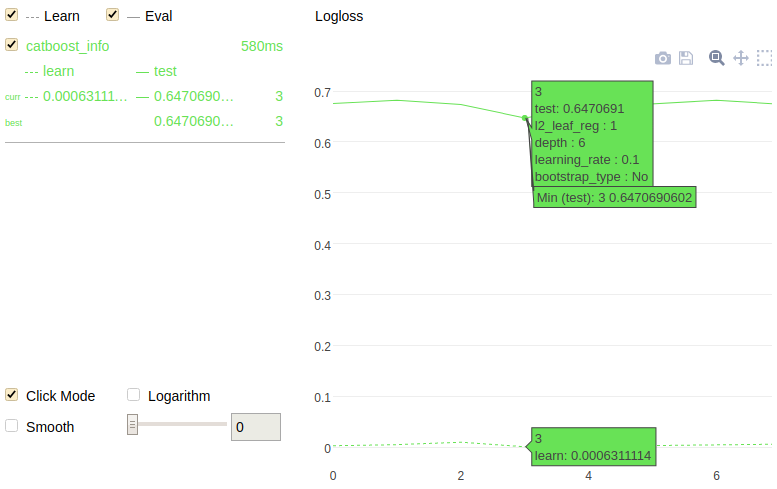Download plot as PNG camera icon
The image size is (777, 489).
[x=663, y=59]
